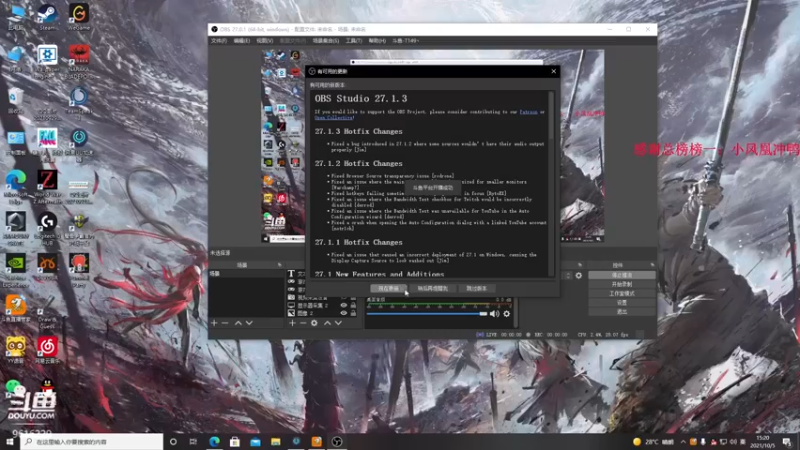Open File Explorer from the taskbar
The width and height of the screenshot is (800, 450).
276,442
